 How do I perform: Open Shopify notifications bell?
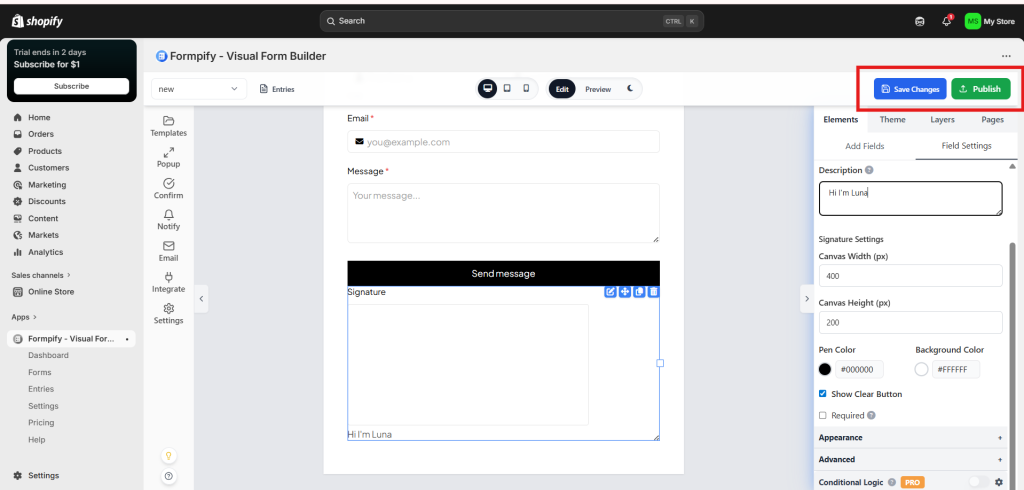[x=946, y=21]
